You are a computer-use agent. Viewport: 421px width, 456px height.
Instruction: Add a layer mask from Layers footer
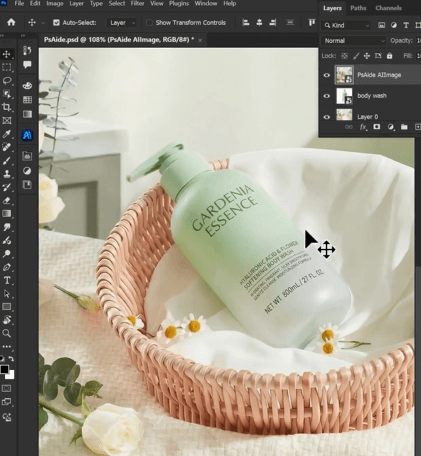tap(377, 127)
